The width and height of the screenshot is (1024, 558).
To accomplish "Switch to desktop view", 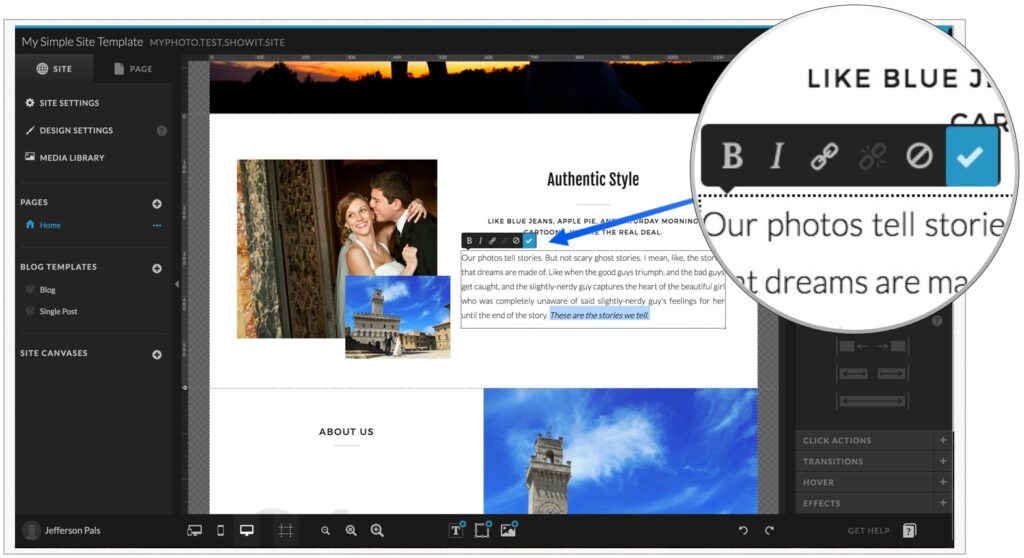I will coord(247,531).
